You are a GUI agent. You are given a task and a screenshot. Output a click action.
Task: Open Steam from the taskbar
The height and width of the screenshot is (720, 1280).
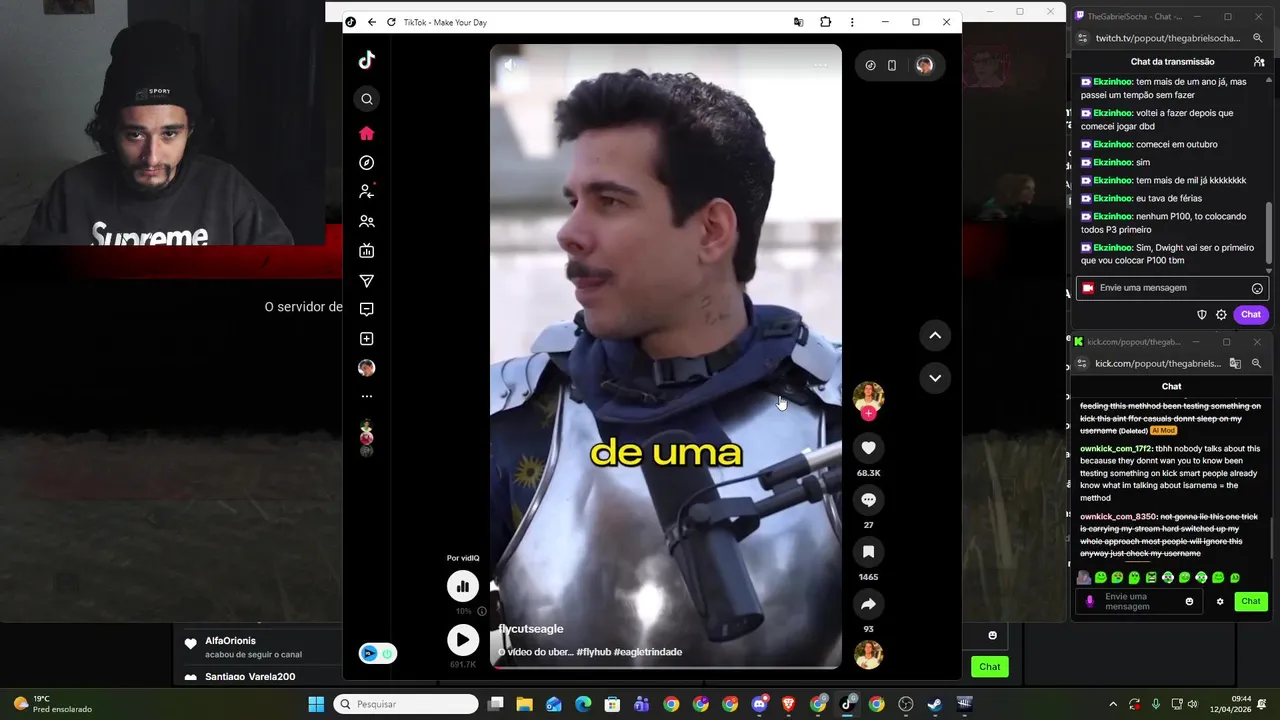[934, 704]
